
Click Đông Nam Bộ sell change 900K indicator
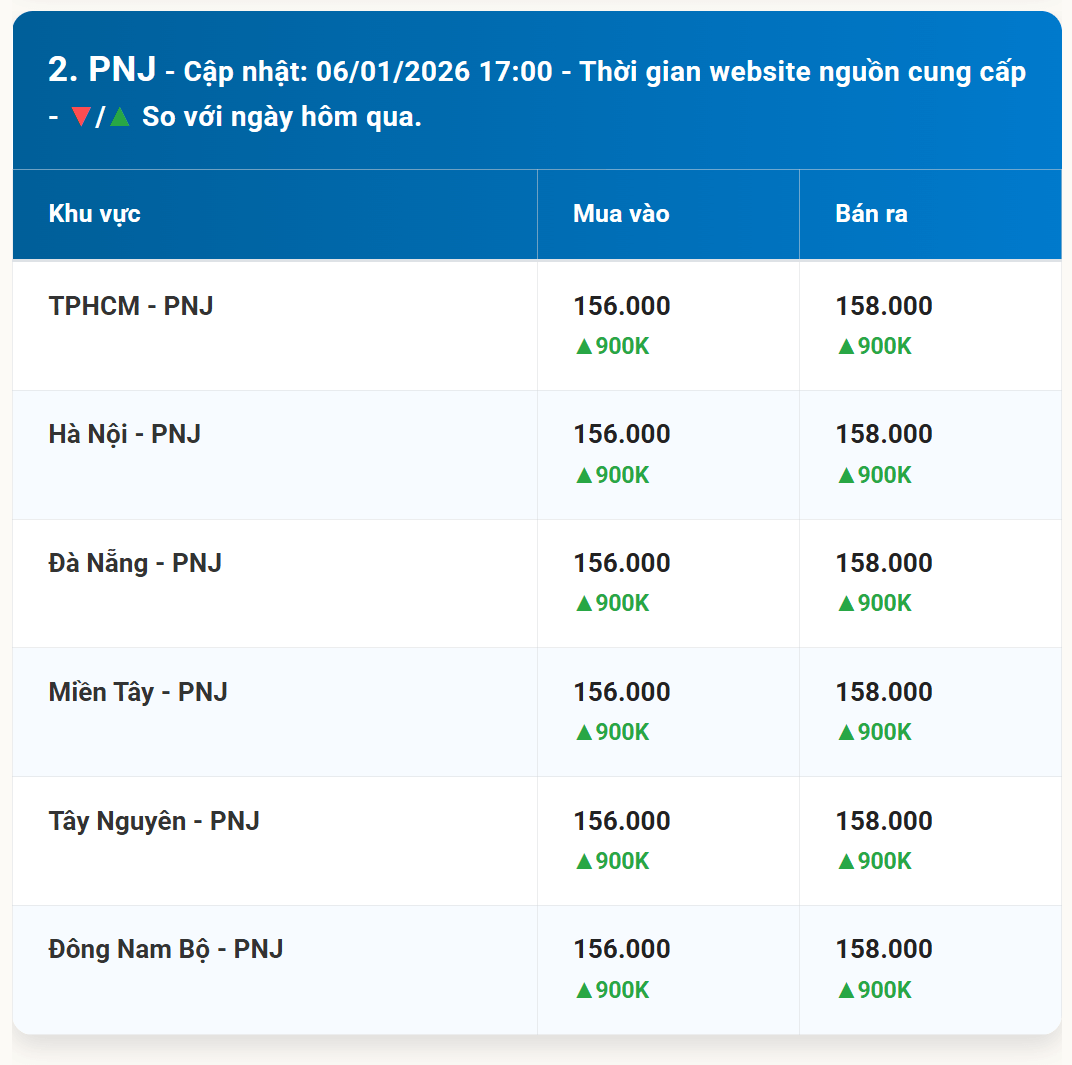pos(875,990)
